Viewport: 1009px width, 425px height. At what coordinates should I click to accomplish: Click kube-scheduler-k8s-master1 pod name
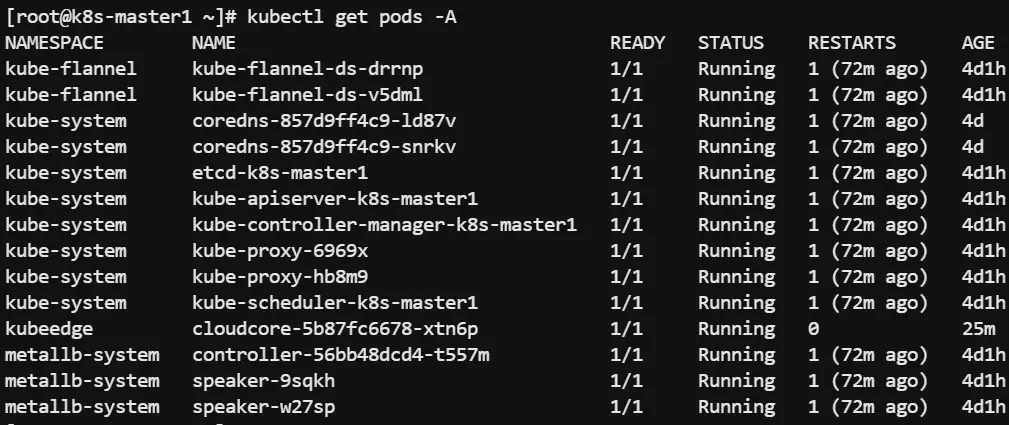(335, 303)
